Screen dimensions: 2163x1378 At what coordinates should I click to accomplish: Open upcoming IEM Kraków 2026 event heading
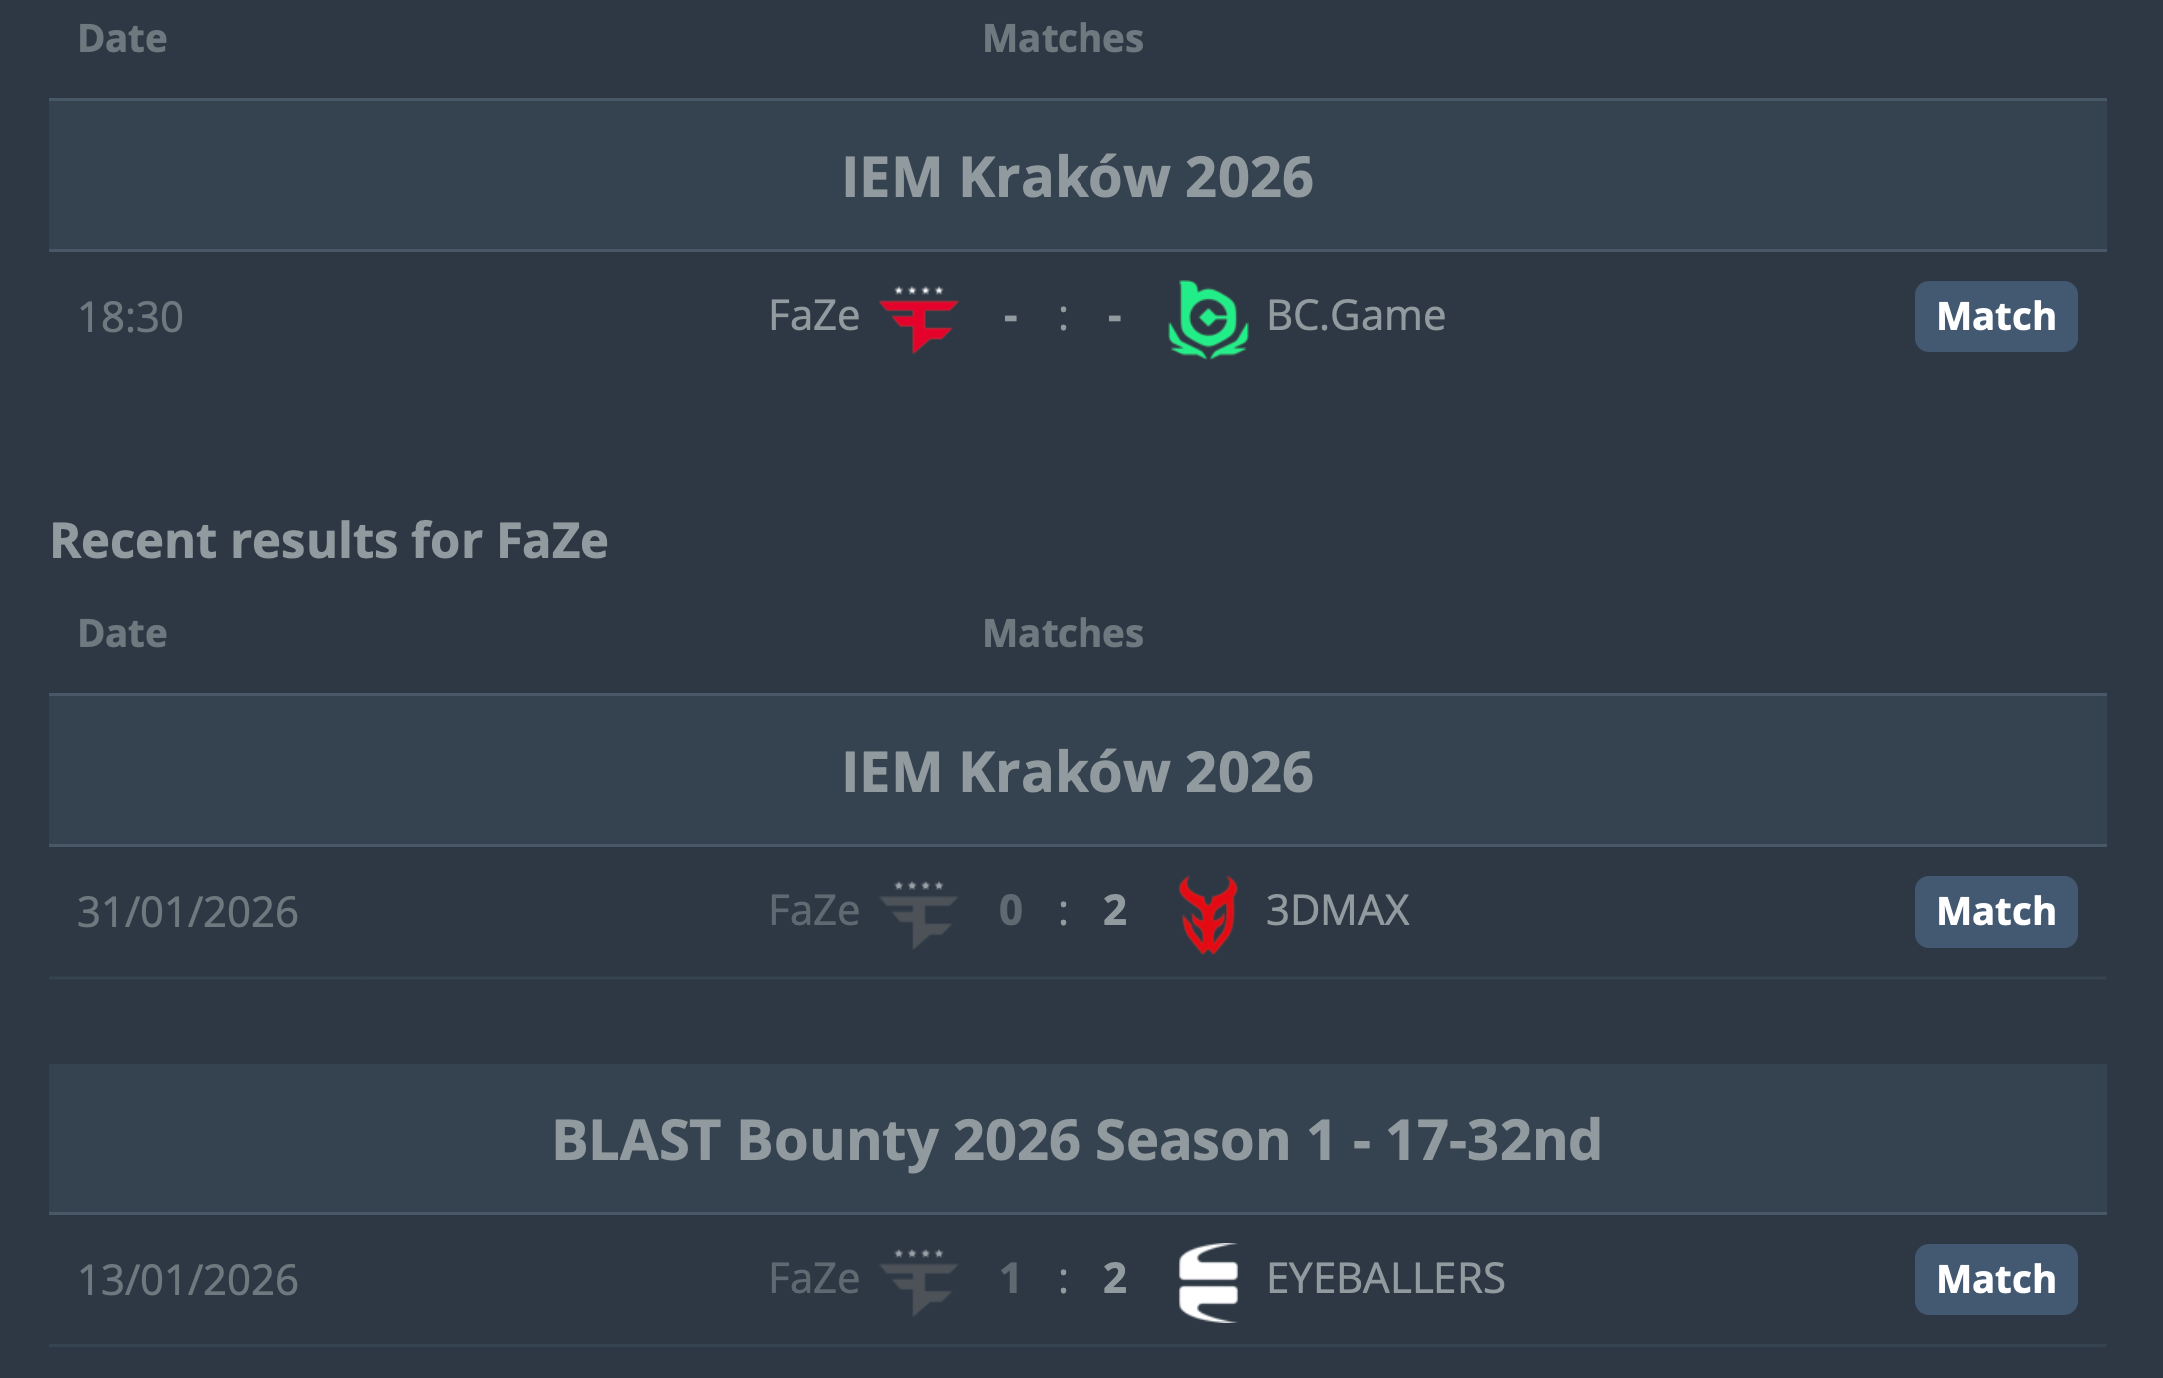[x=1077, y=177]
